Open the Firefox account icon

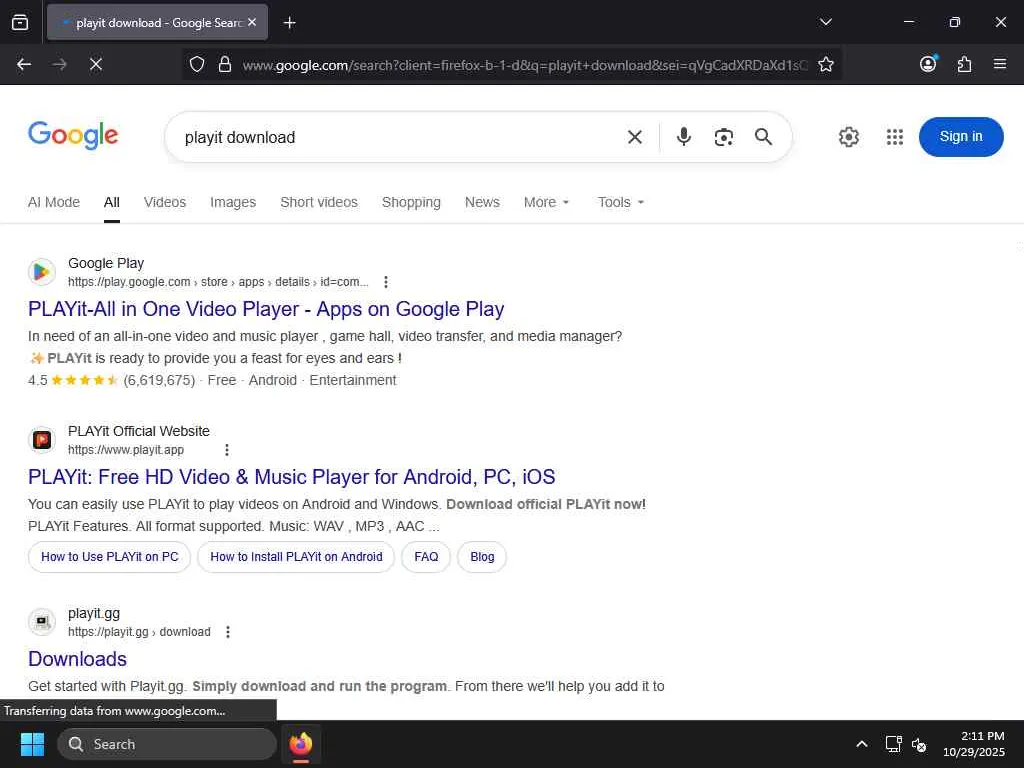(x=928, y=63)
